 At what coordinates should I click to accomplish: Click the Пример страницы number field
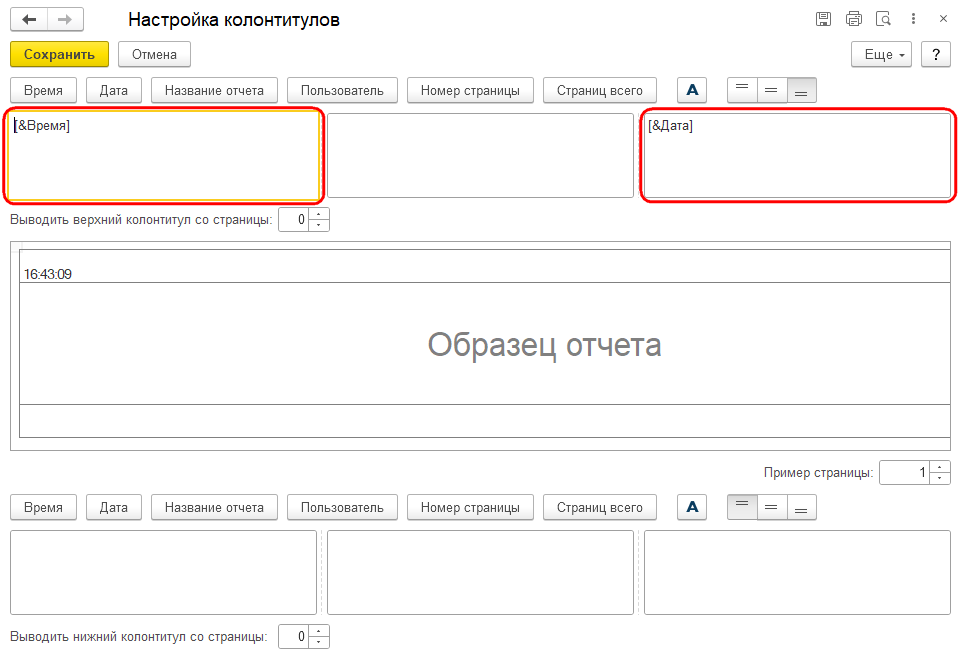click(x=905, y=472)
